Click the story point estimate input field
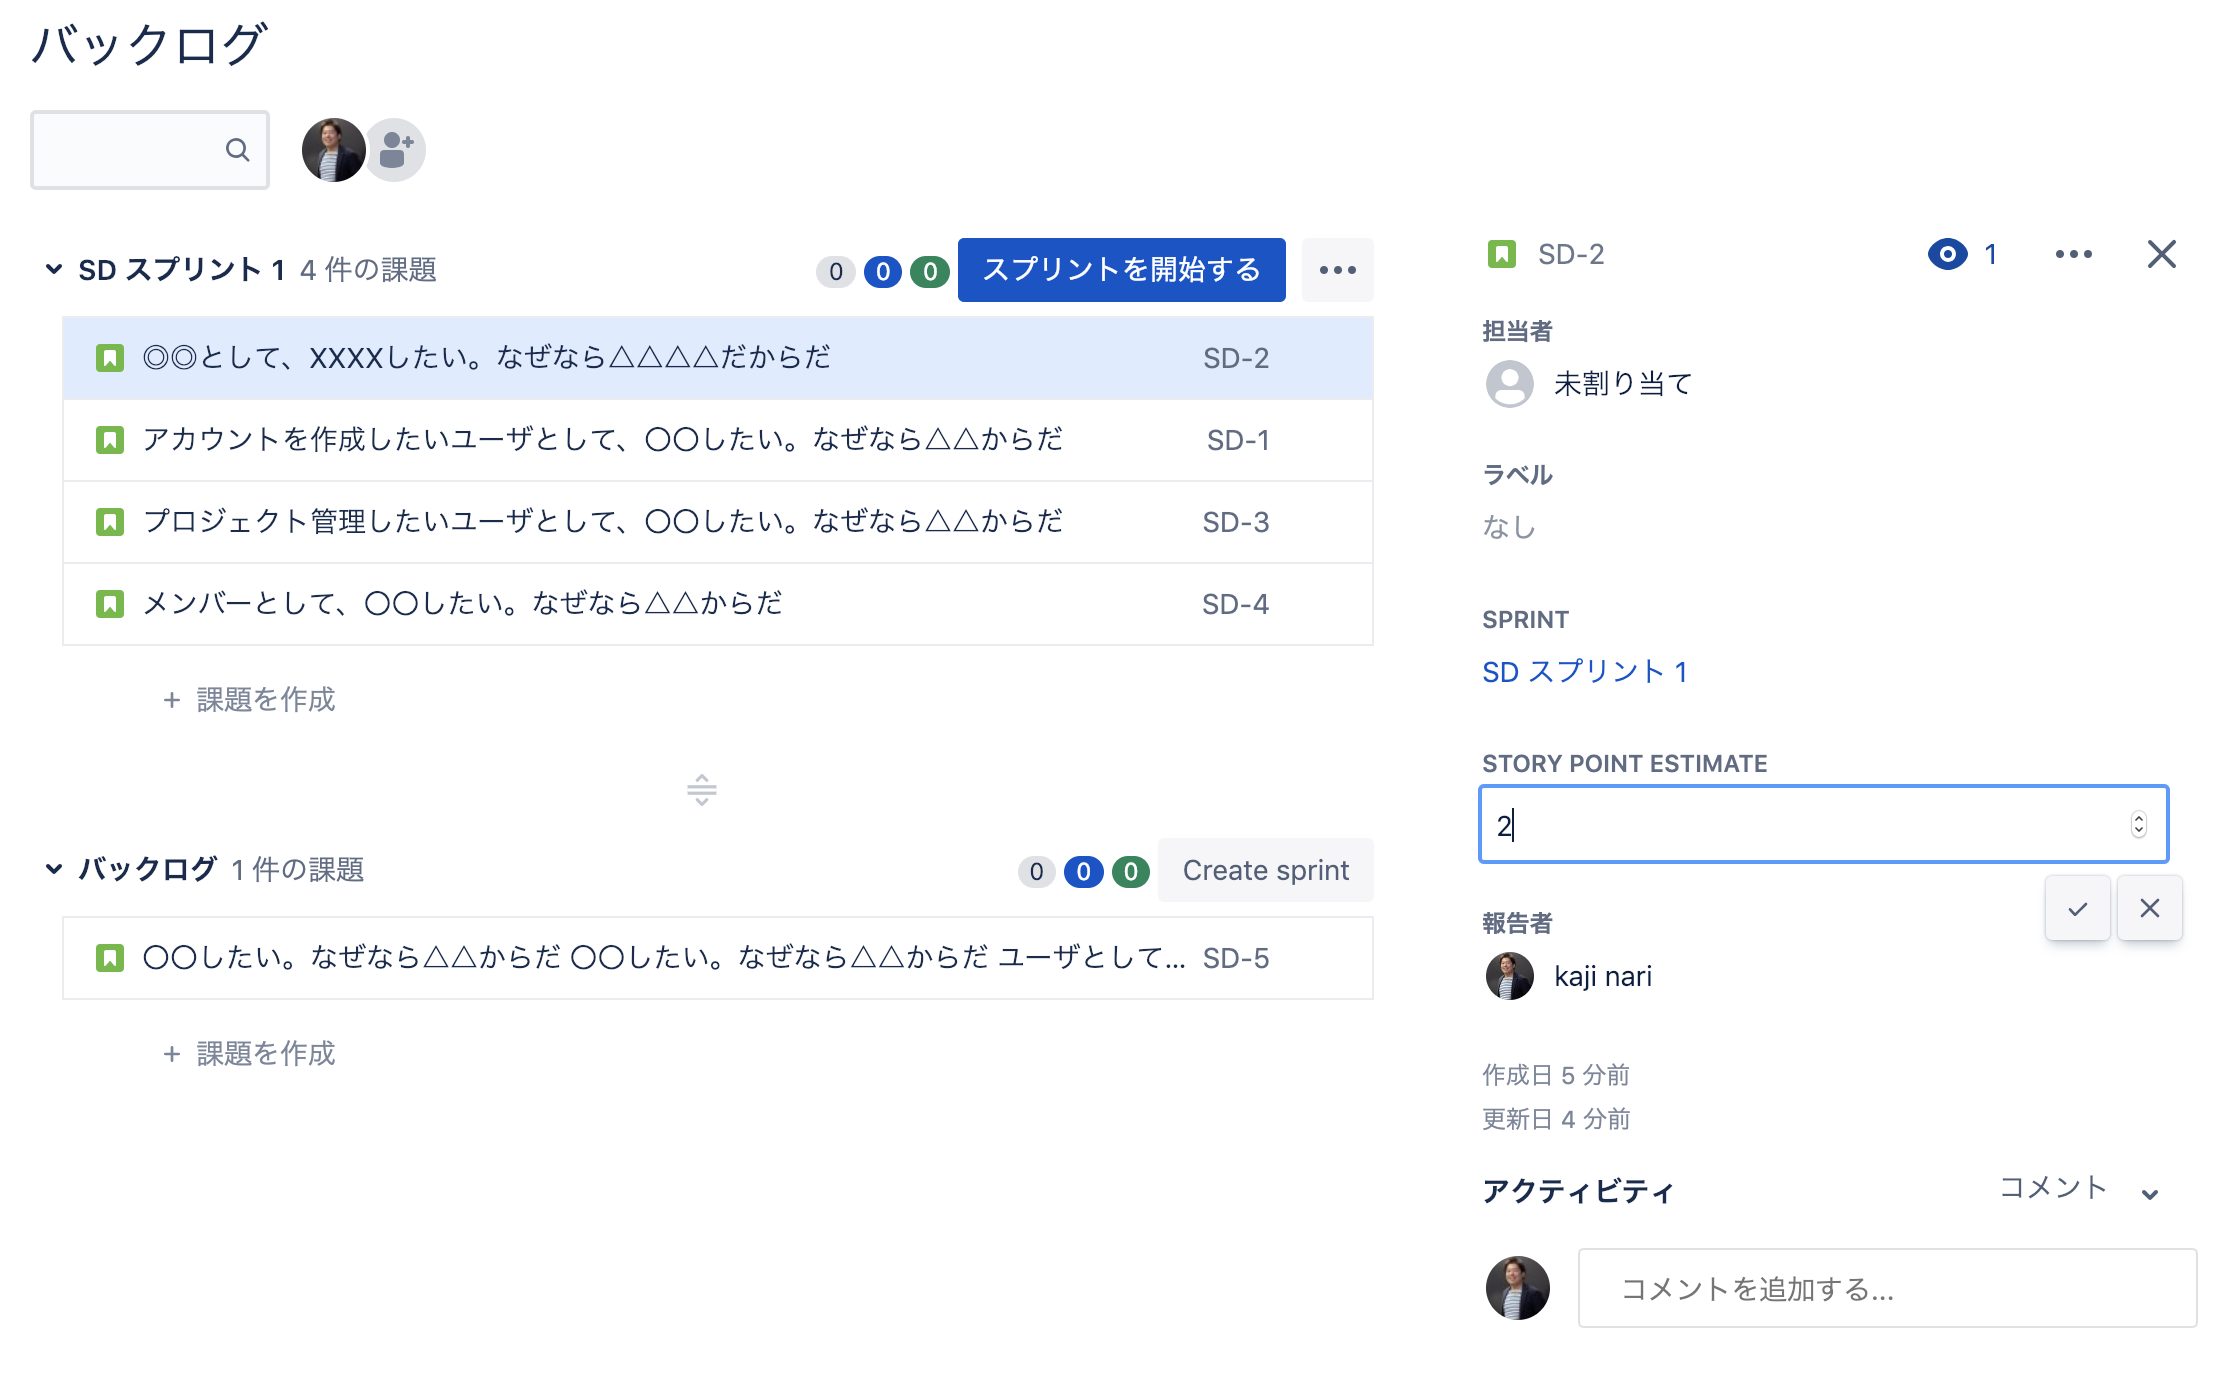The width and height of the screenshot is (2232, 1380). tap(1822, 824)
